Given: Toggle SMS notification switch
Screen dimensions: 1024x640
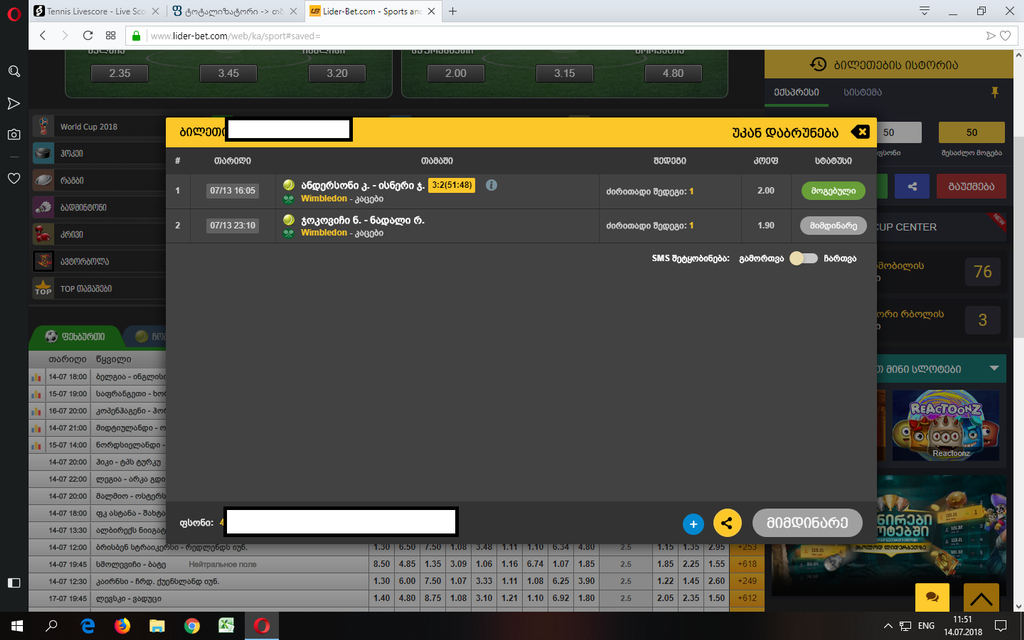Looking at the screenshot, I should (803, 258).
